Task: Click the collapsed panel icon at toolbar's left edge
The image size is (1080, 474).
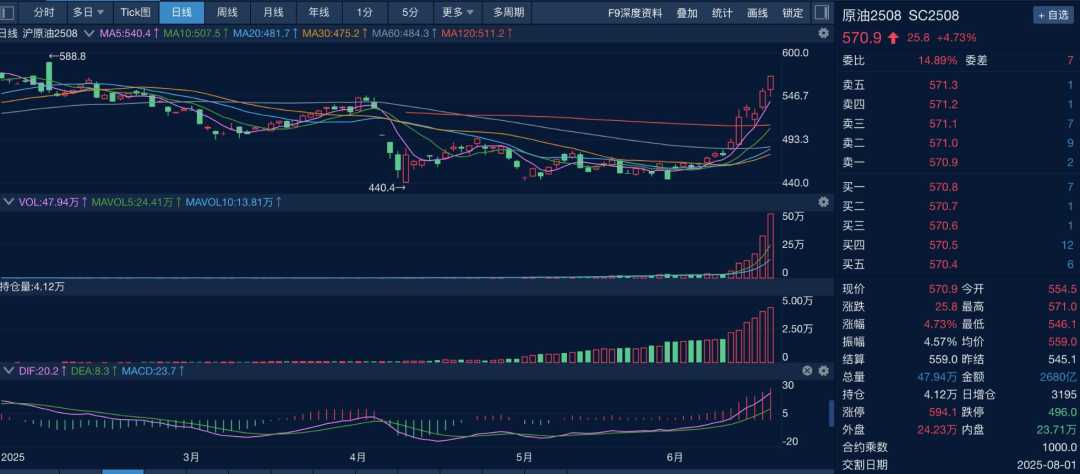Action: click(x=8, y=12)
